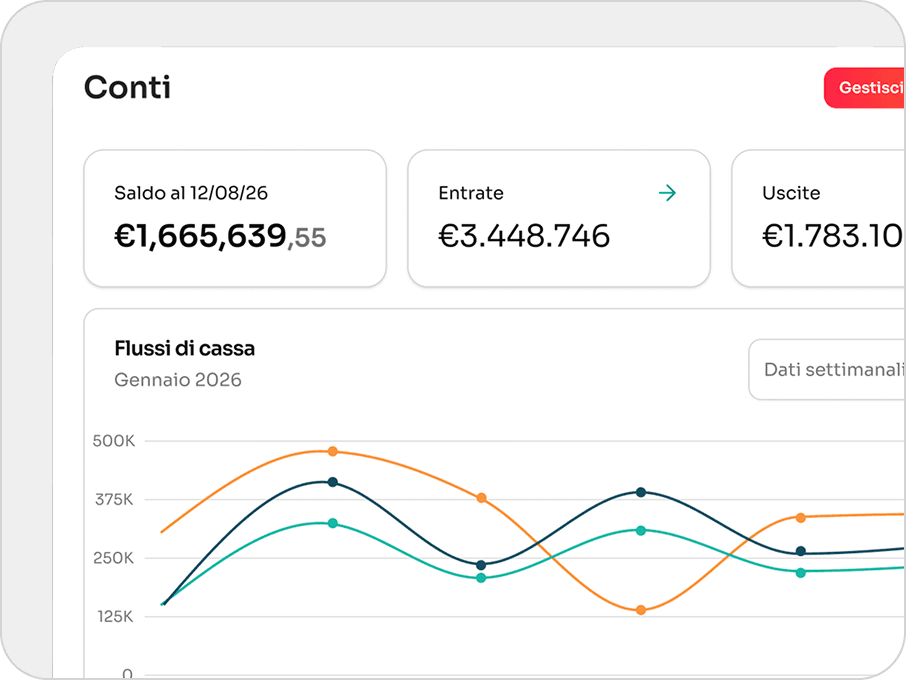Click the Uscite card

(x=819, y=218)
